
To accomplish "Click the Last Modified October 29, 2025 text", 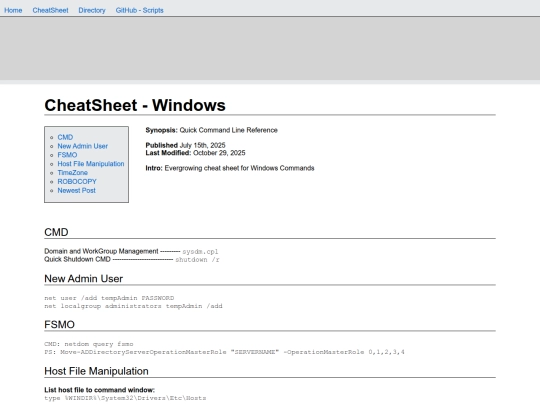I will coord(195,153).
